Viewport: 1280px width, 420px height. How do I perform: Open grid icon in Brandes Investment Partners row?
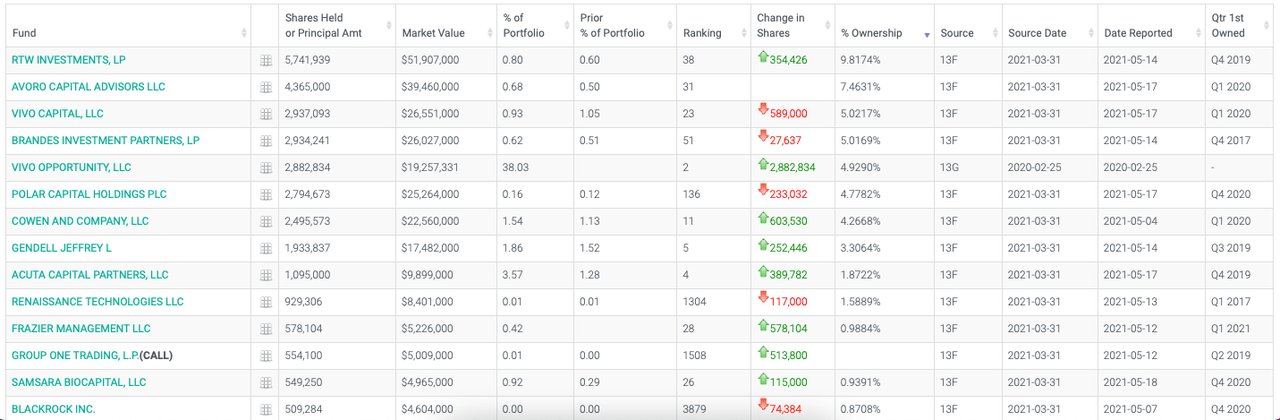pos(266,141)
